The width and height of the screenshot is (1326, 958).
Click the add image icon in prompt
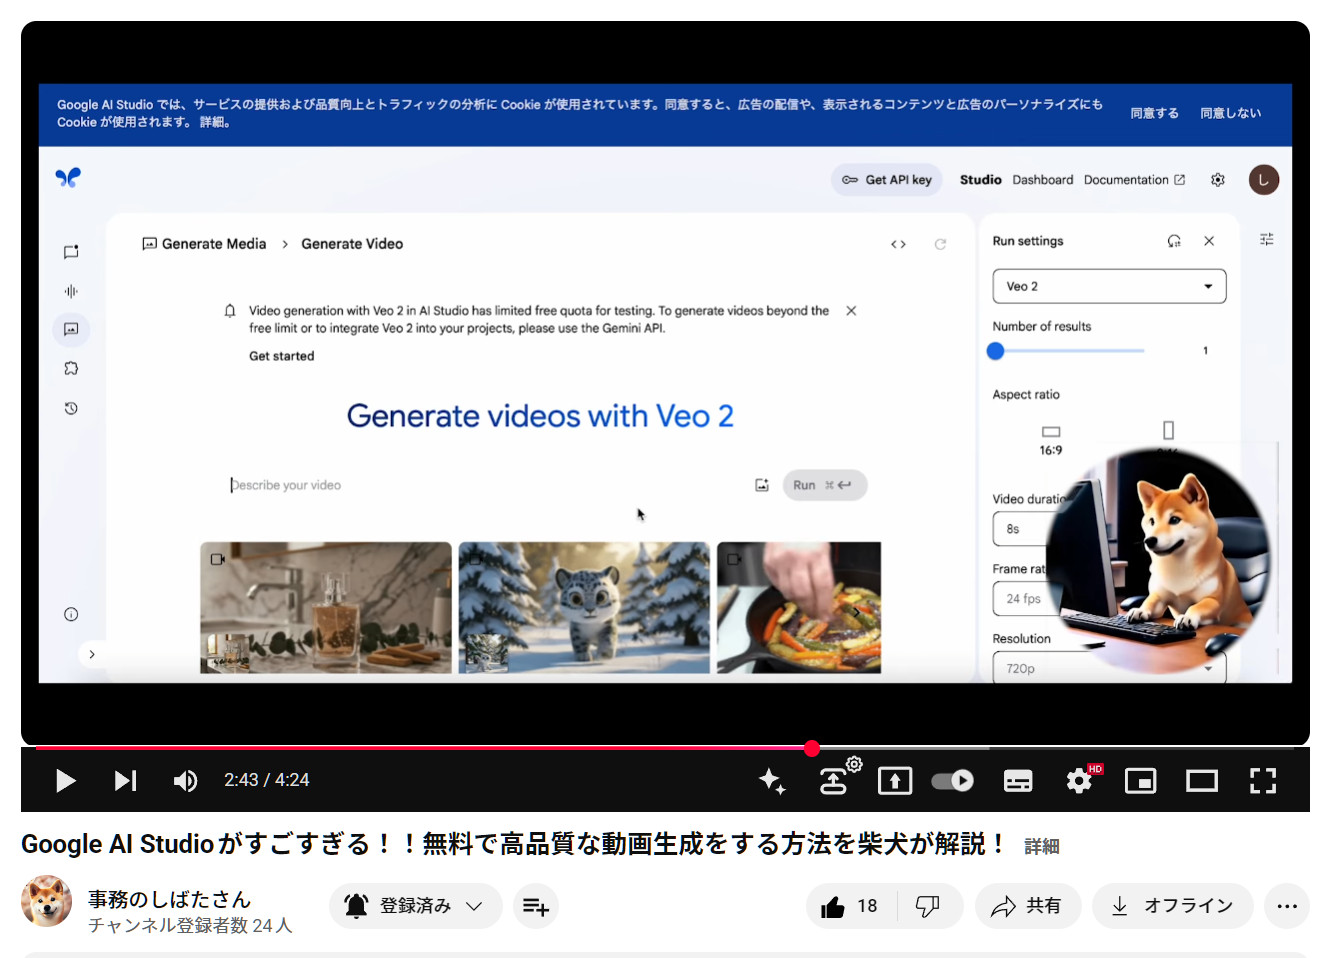click(762, 485)
